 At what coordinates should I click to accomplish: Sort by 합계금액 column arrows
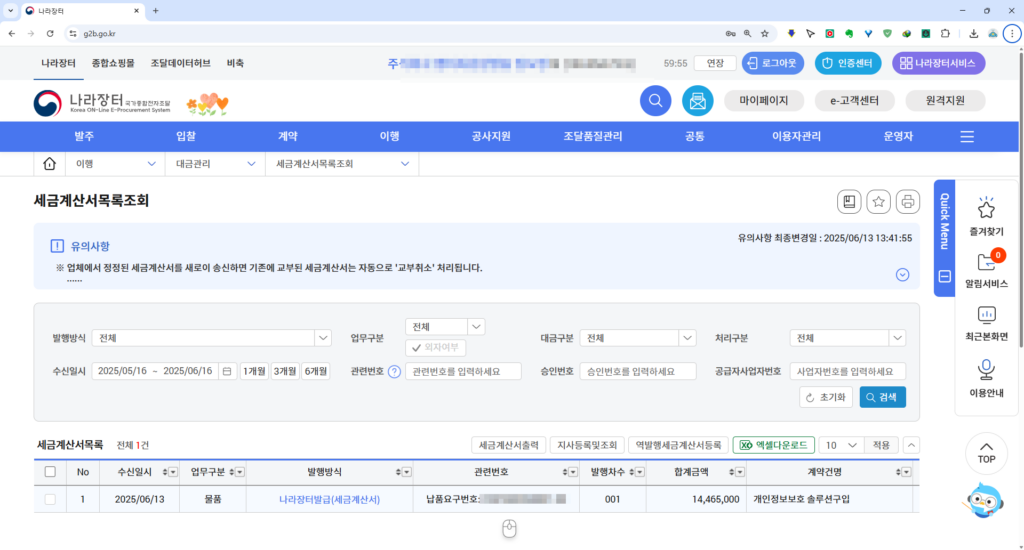click(x=731, y=472)
